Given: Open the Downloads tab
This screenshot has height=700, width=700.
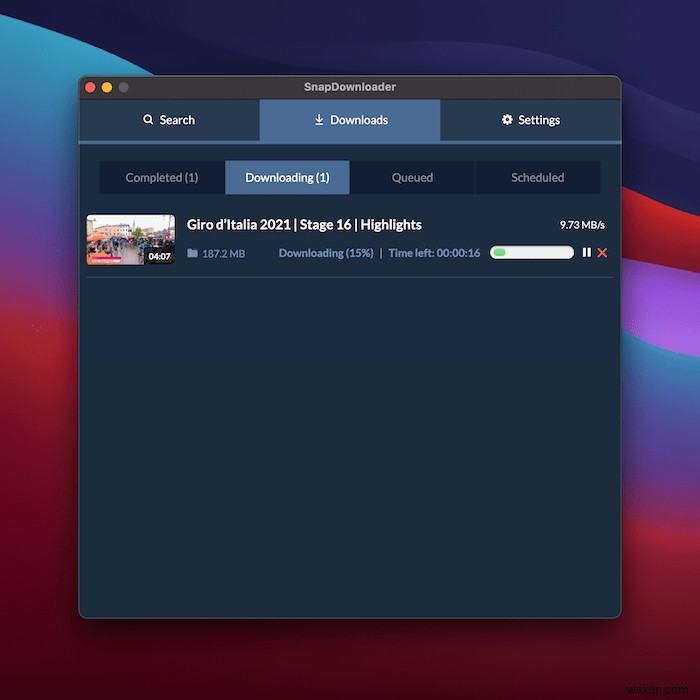Looking at the screenshot, I should click(350, 120).
